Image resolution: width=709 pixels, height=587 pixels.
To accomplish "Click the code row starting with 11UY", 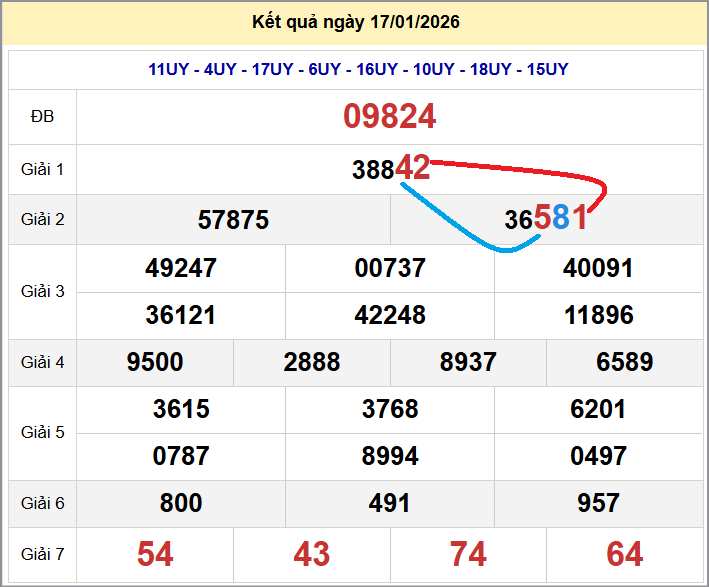I will [358, 69].
